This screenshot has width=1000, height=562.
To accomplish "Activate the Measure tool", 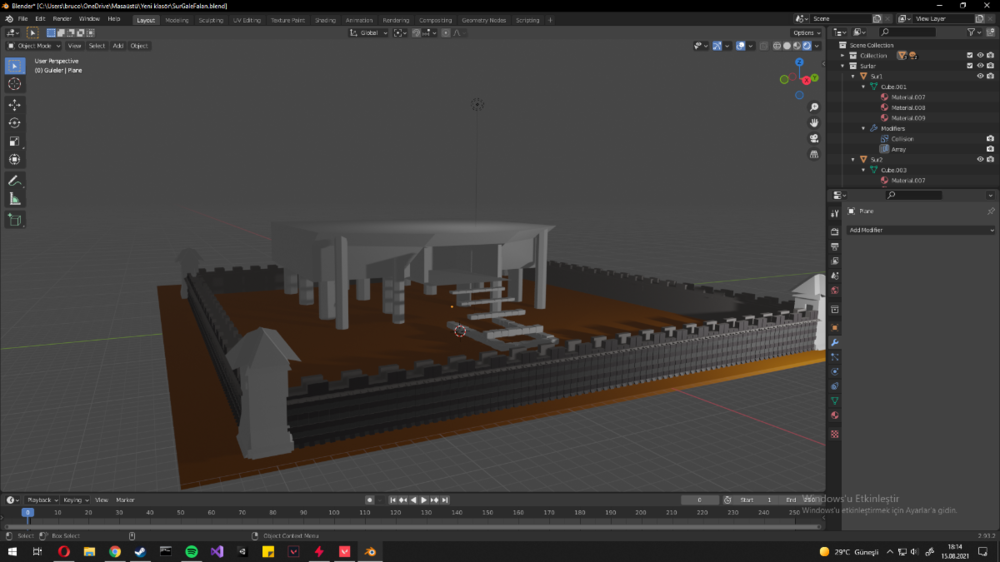I will click(x=15, y=199).
